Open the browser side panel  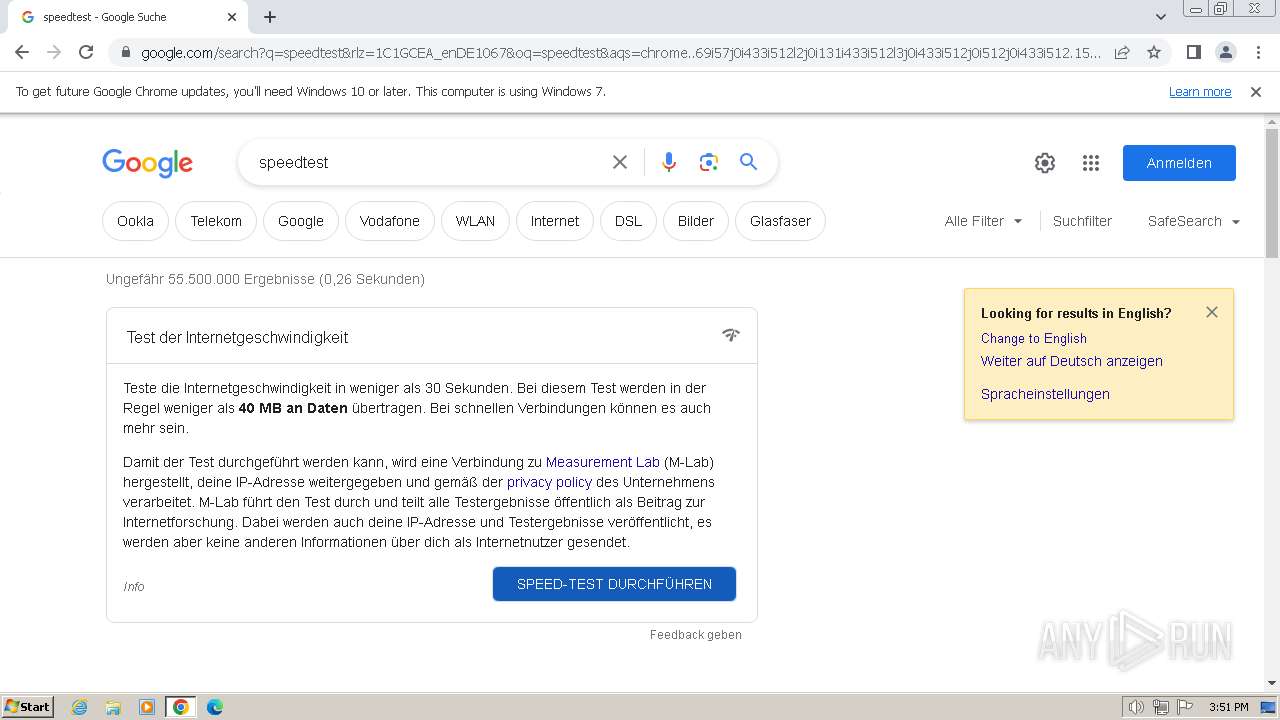(x=1193, y=52)
